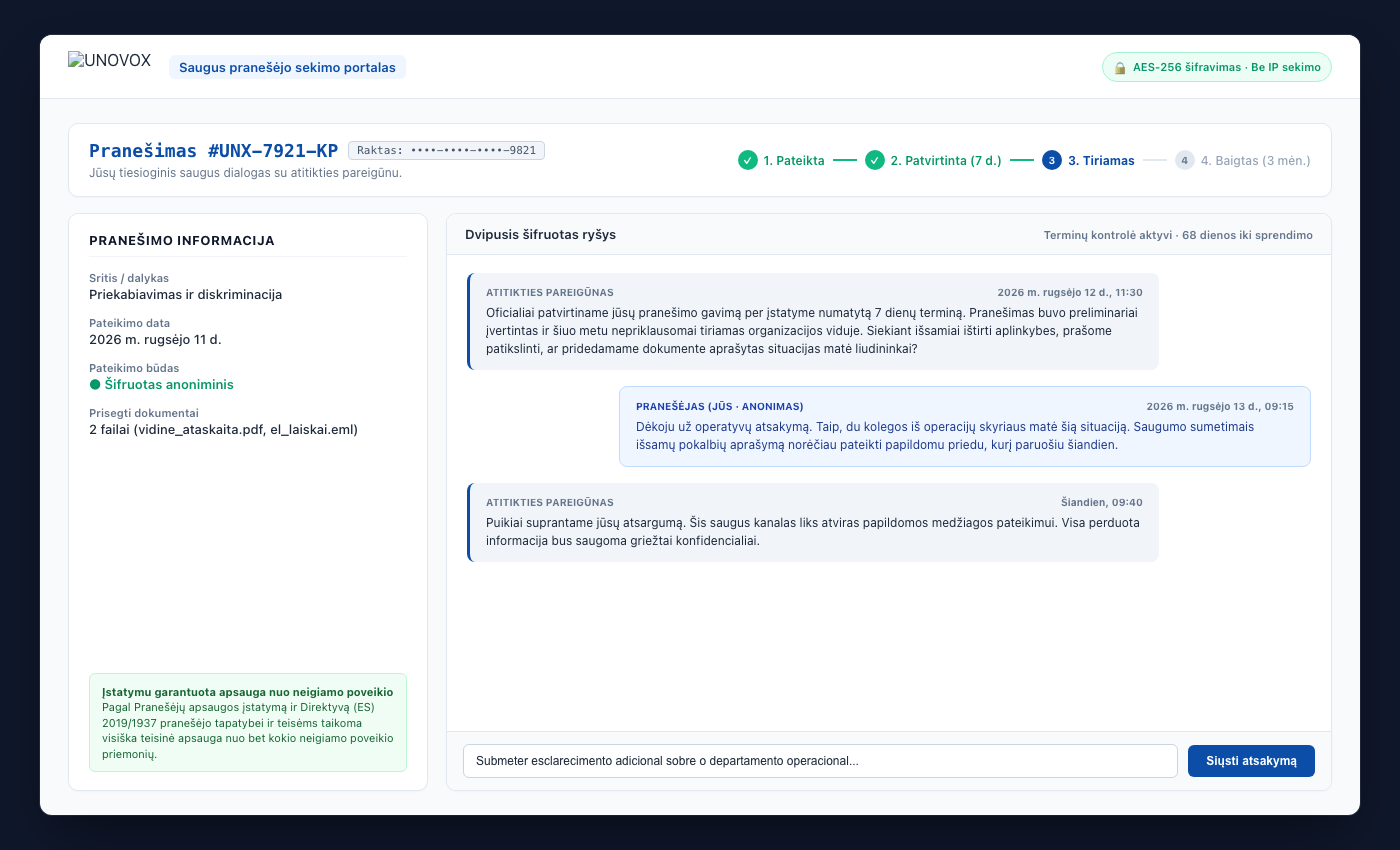
Task: Click the blue circle numbered 3
Action: coord(1052,160)
